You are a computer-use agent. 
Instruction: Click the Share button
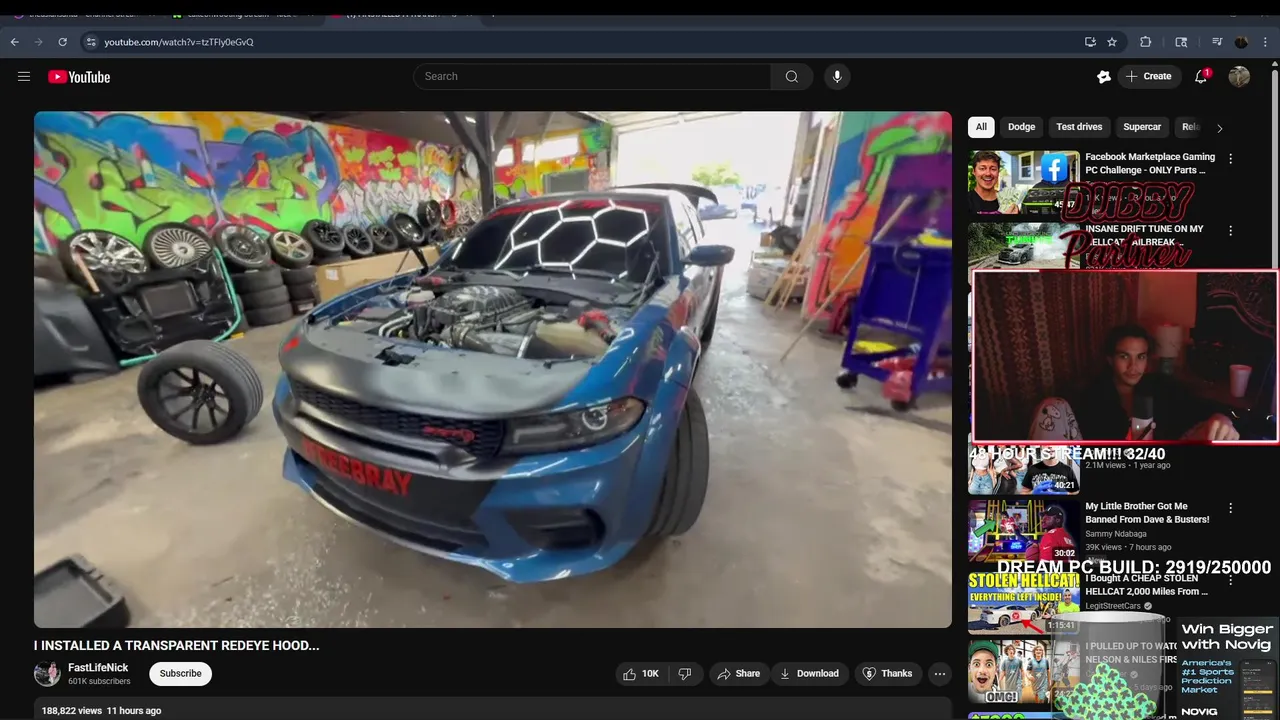(739, 673)
